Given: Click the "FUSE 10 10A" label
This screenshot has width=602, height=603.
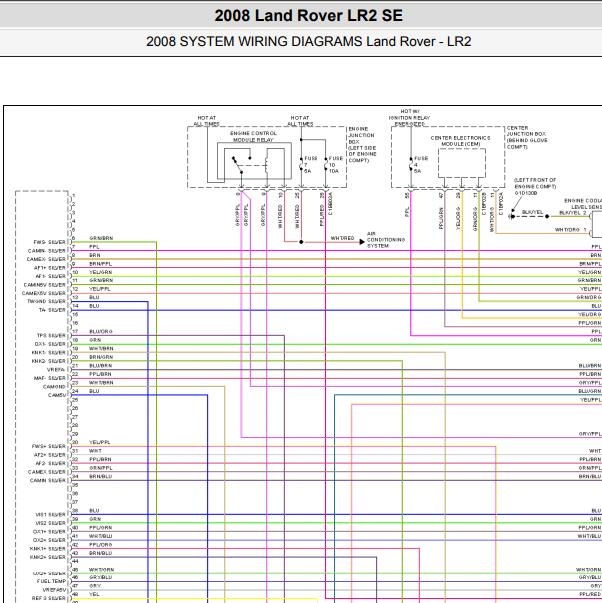Looking at the screenshot, I should pyautogui.click(x=335, y=165).
